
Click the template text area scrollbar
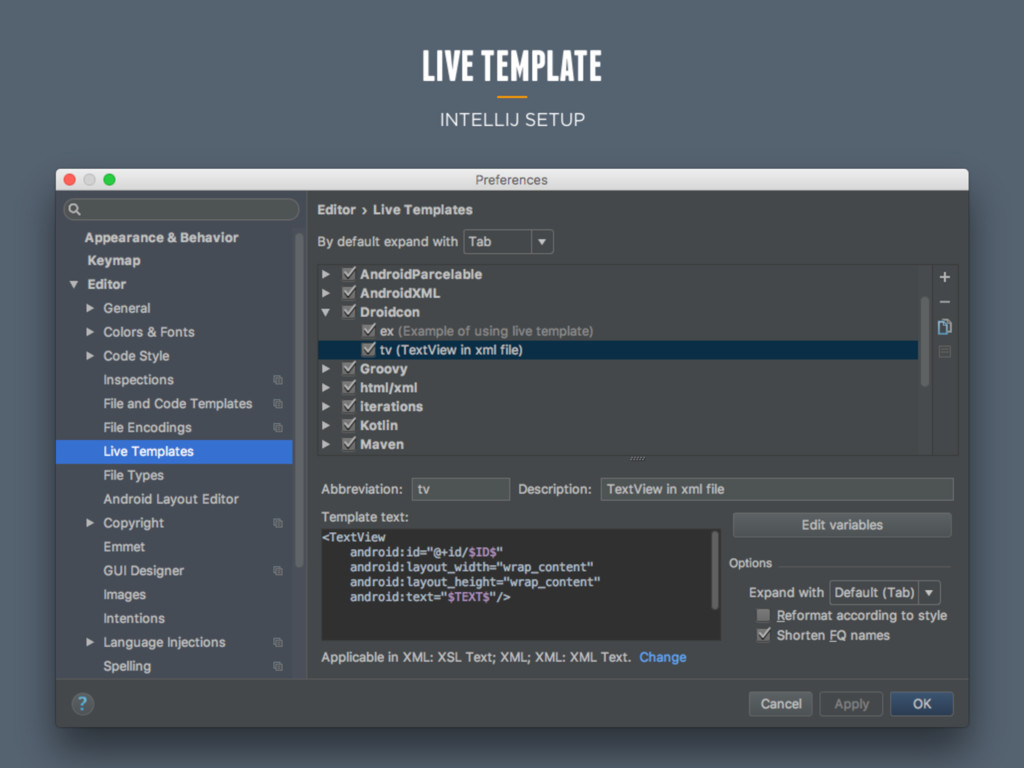(x=715, y=569)
